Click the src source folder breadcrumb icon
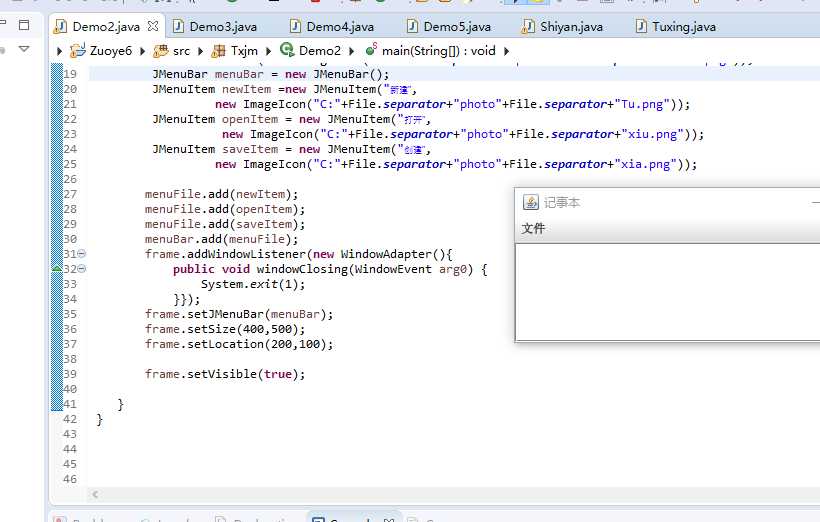Image resolution: width=820 pixels, height=522 pixels. (x=161, y=51)
